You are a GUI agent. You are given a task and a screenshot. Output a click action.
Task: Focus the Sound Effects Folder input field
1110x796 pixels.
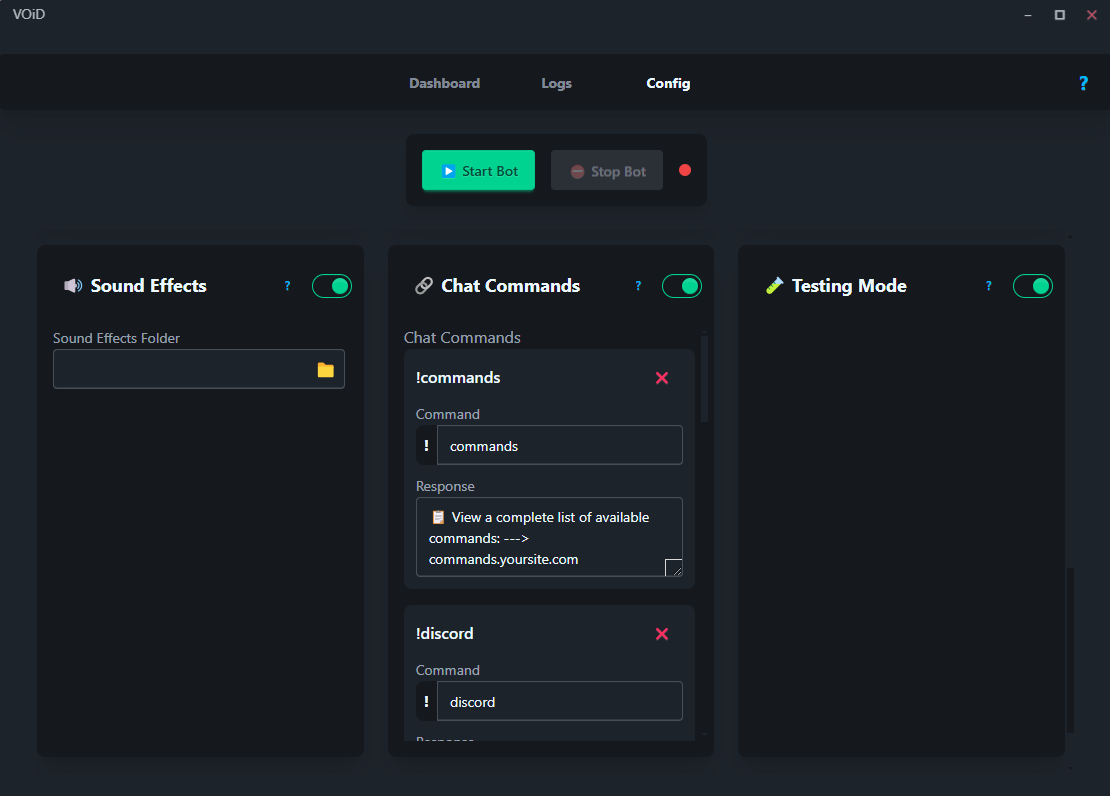[x=199, y=369]
